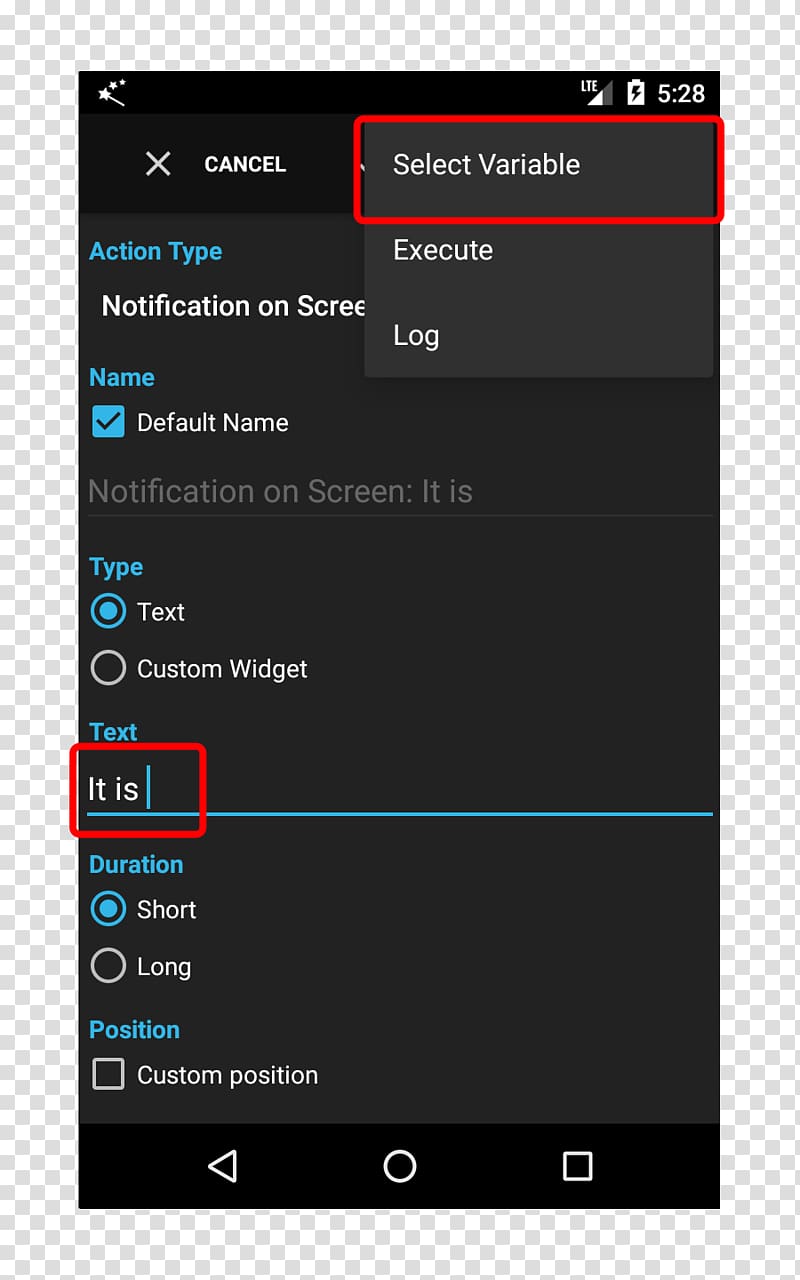Select the Custom Widget radio button
The image size is (800, 1280).
(x=108, y=668)
